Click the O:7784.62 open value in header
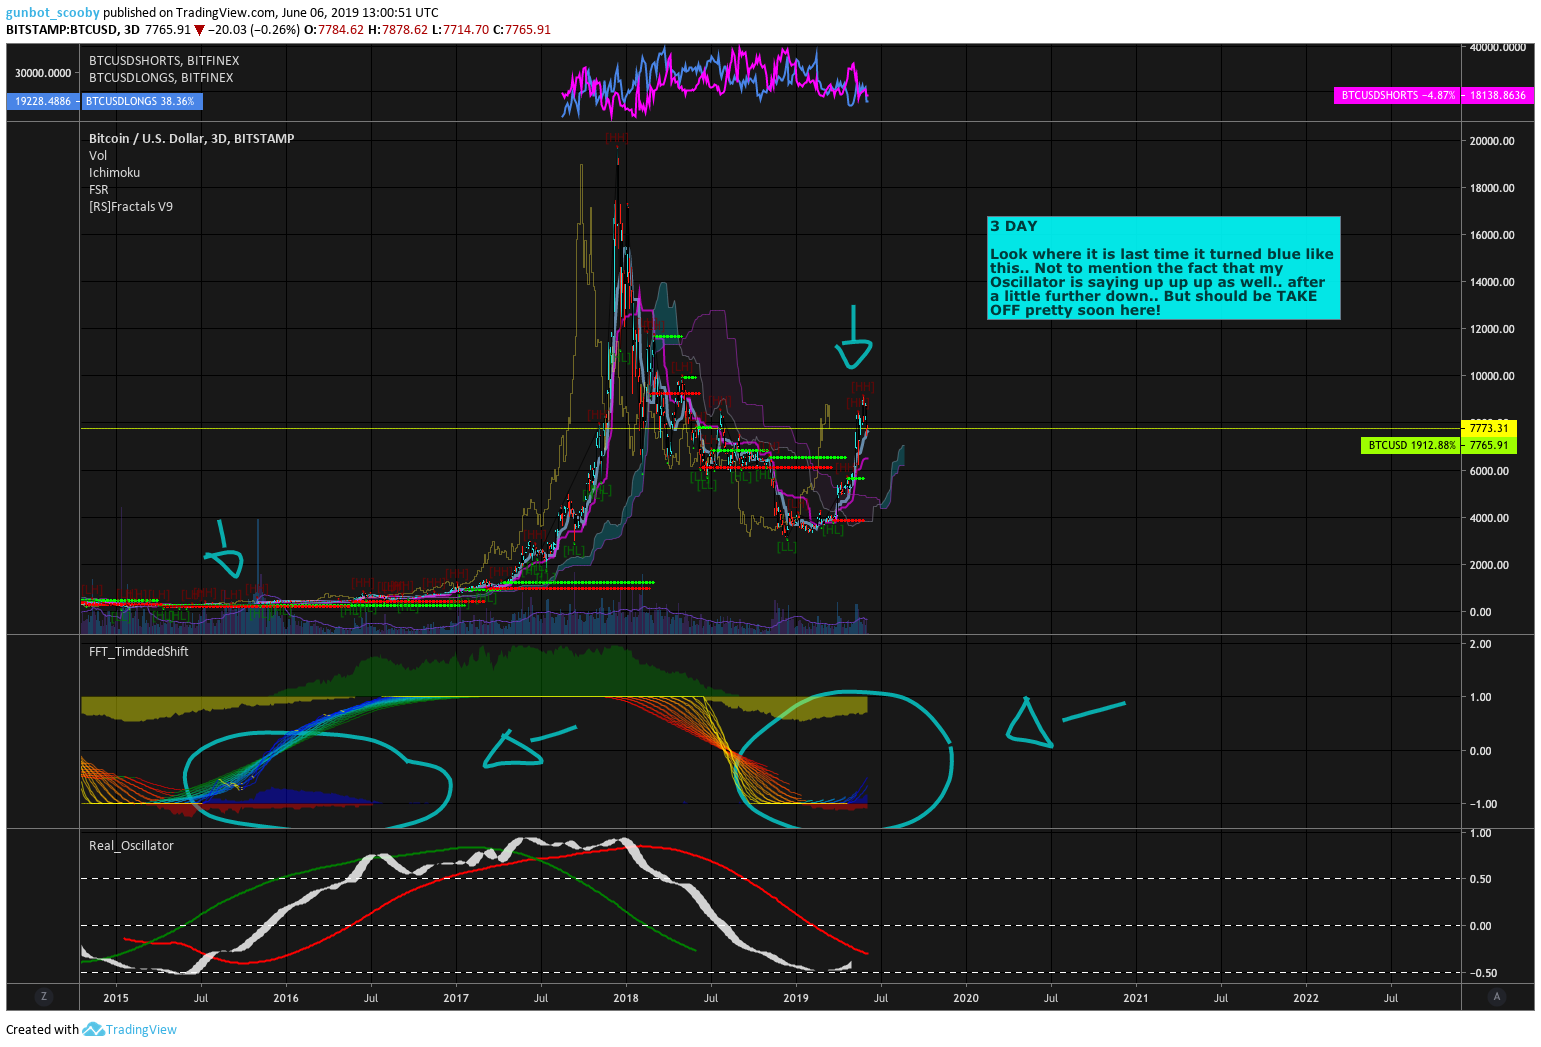Viewport: 1541px width, 1047px height. 334,30
